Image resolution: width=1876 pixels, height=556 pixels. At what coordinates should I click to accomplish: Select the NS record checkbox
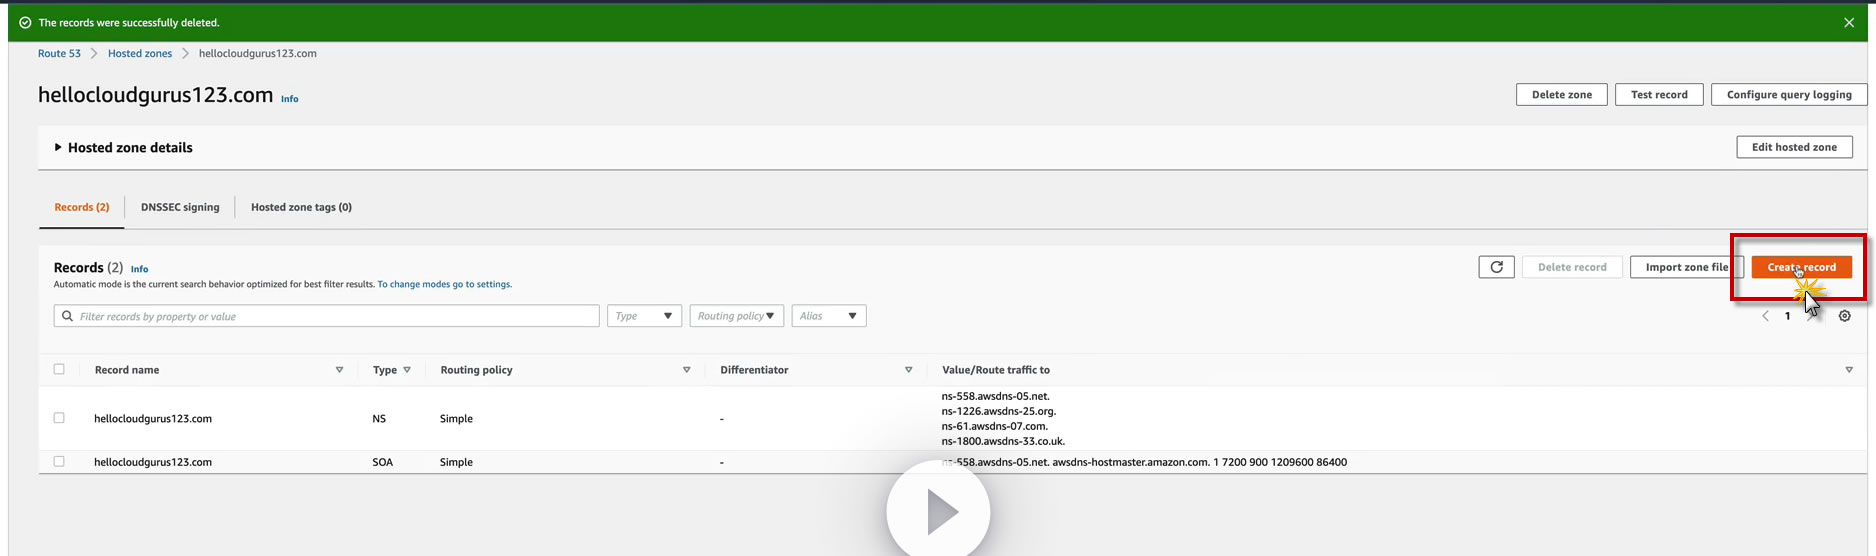tap(59, 418)
